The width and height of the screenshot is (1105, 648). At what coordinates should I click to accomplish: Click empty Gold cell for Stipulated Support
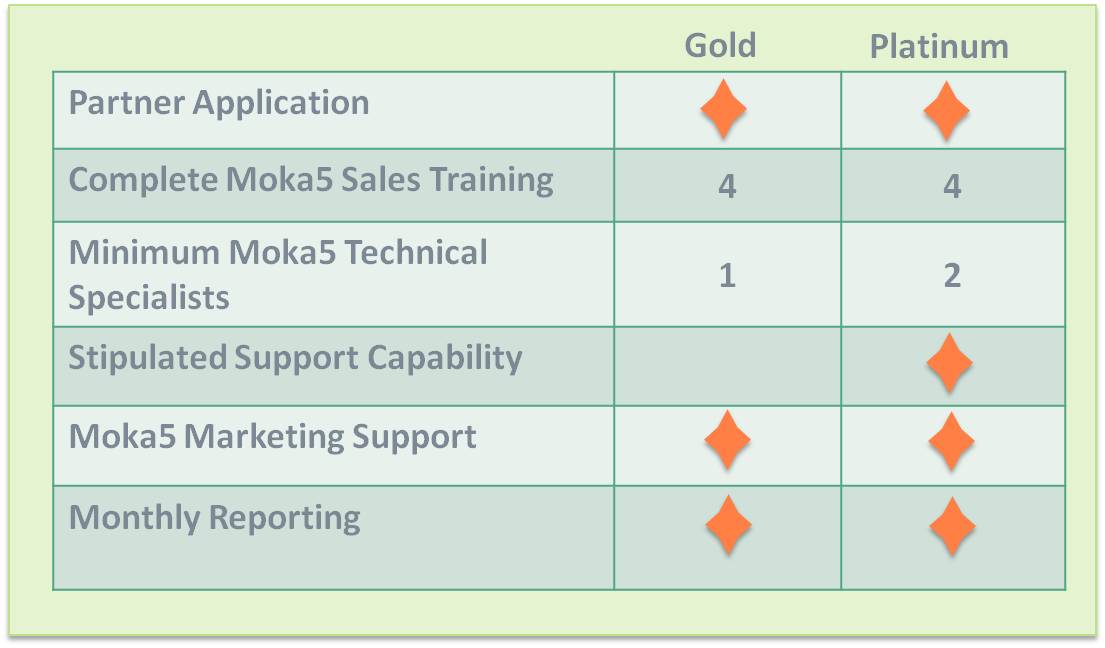(x=727, y=366)
